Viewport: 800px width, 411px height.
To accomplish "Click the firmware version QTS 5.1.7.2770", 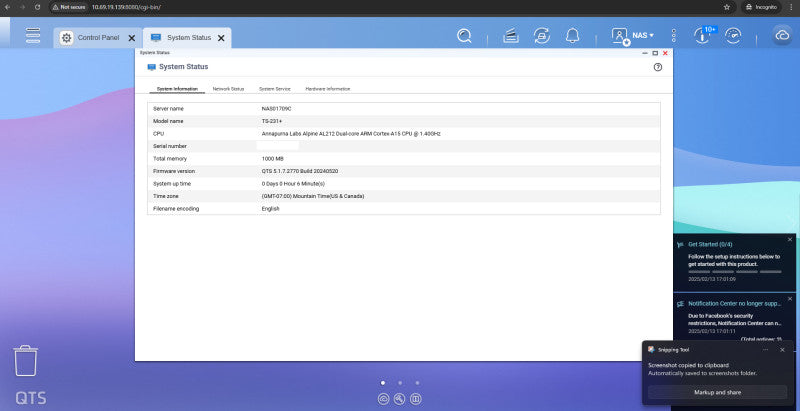I will pyautogui.click(x=299, y=171).
